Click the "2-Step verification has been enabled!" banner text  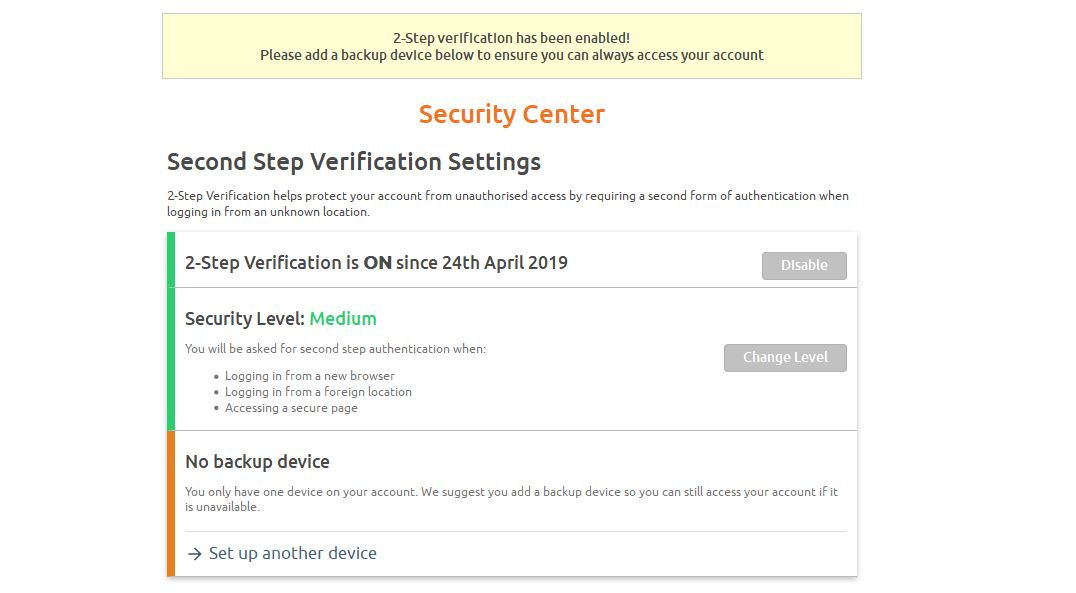coord(511,38)
